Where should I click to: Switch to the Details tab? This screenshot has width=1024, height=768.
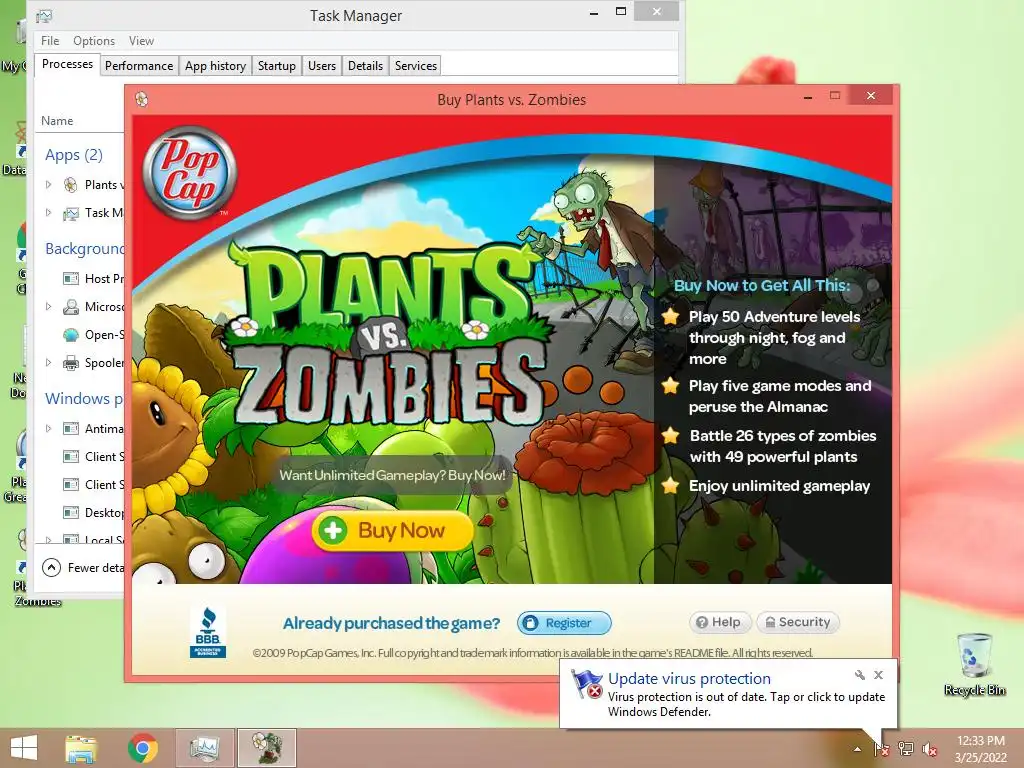point(365,65)
